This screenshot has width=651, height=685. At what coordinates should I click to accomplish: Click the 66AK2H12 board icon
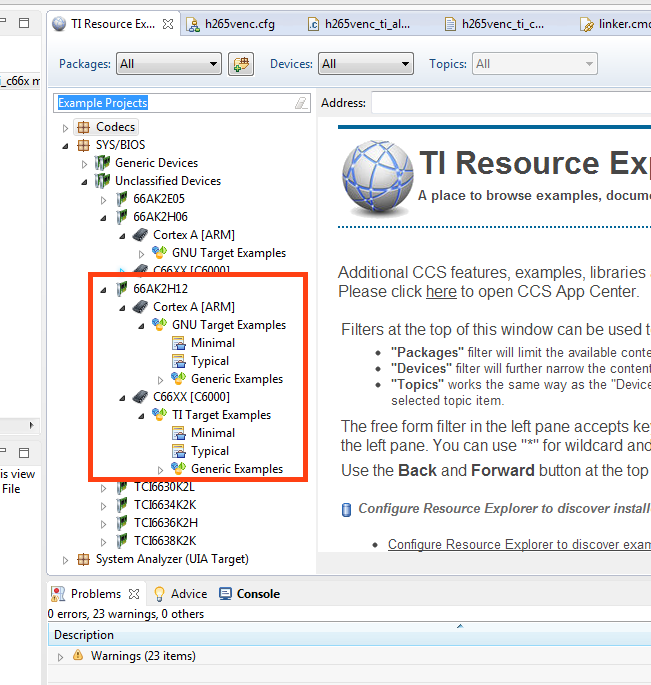[121, 289]
